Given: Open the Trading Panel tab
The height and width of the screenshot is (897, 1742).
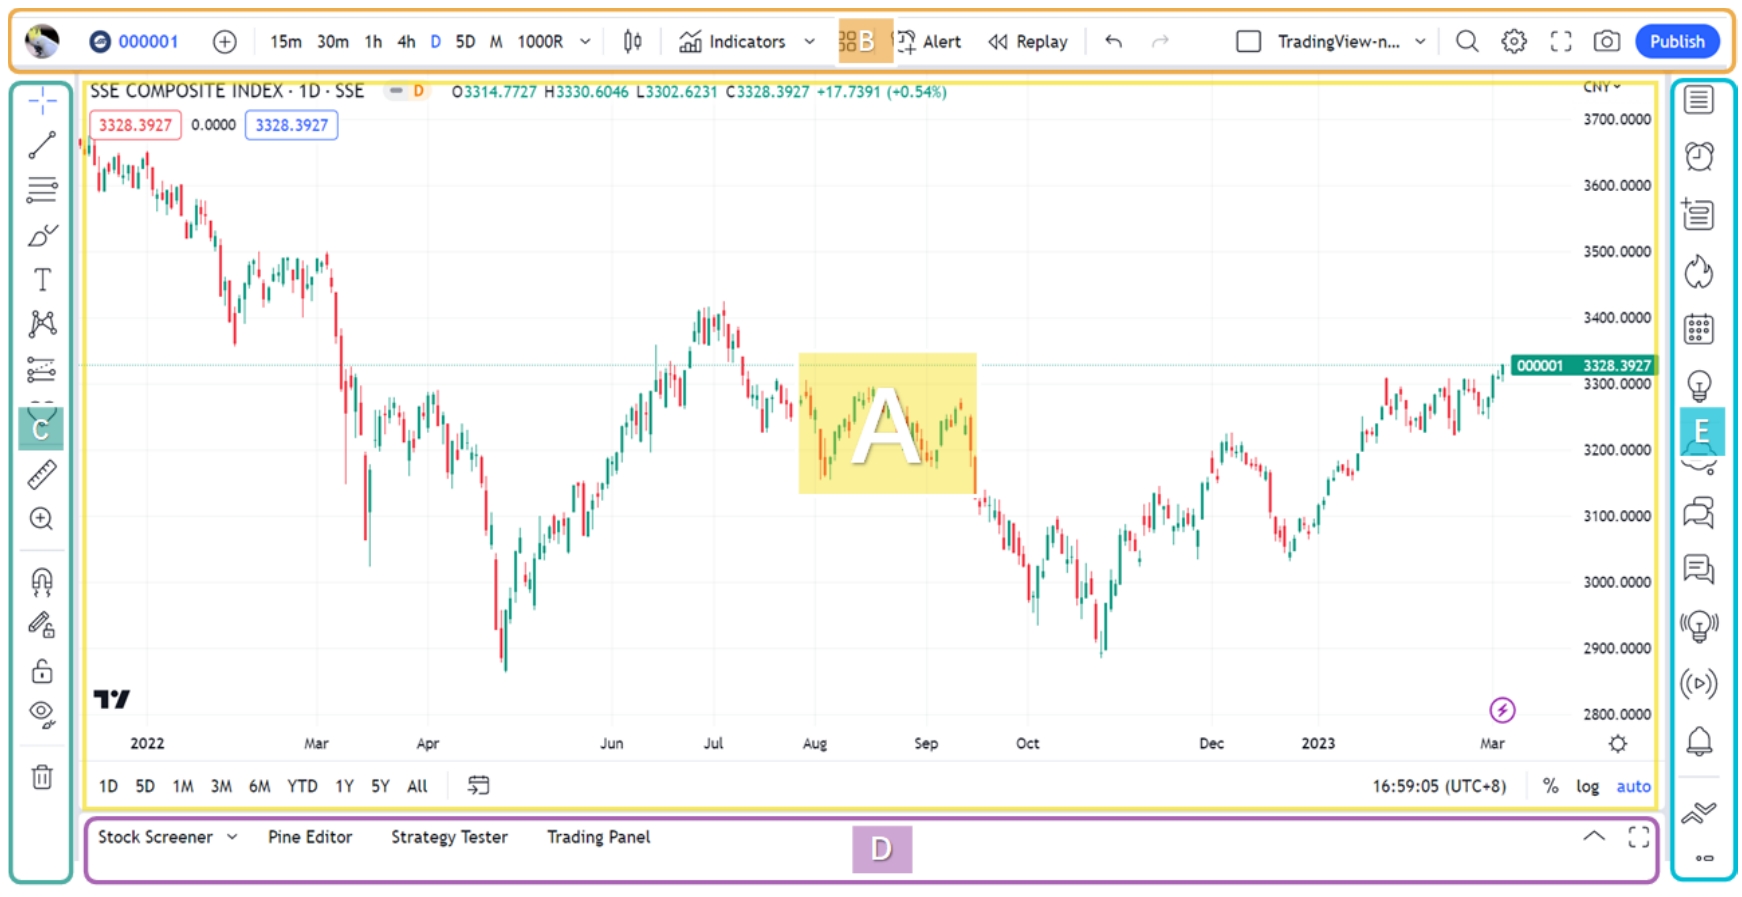Looking at the screenshot, I should [598, 837].
